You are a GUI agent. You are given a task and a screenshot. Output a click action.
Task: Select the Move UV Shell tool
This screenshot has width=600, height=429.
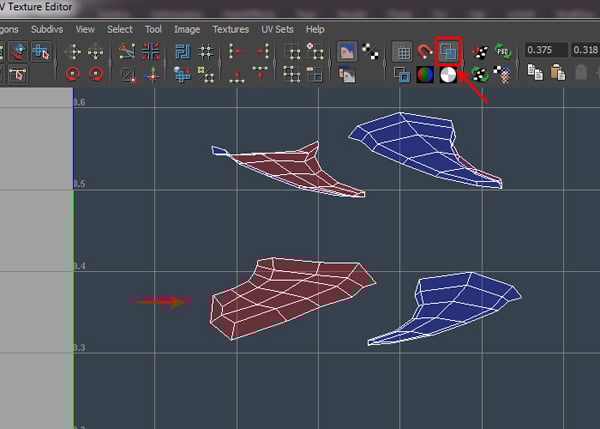point(41,51)
